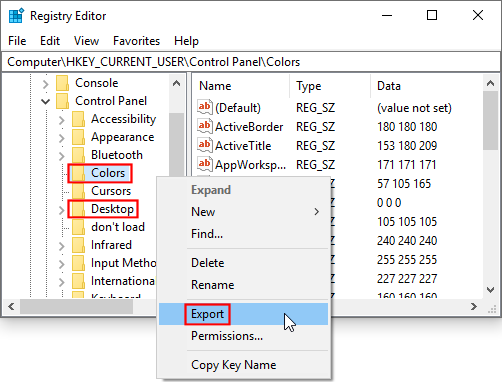
Task: Click the Appearance folder icon
Action: click(78, 137)
